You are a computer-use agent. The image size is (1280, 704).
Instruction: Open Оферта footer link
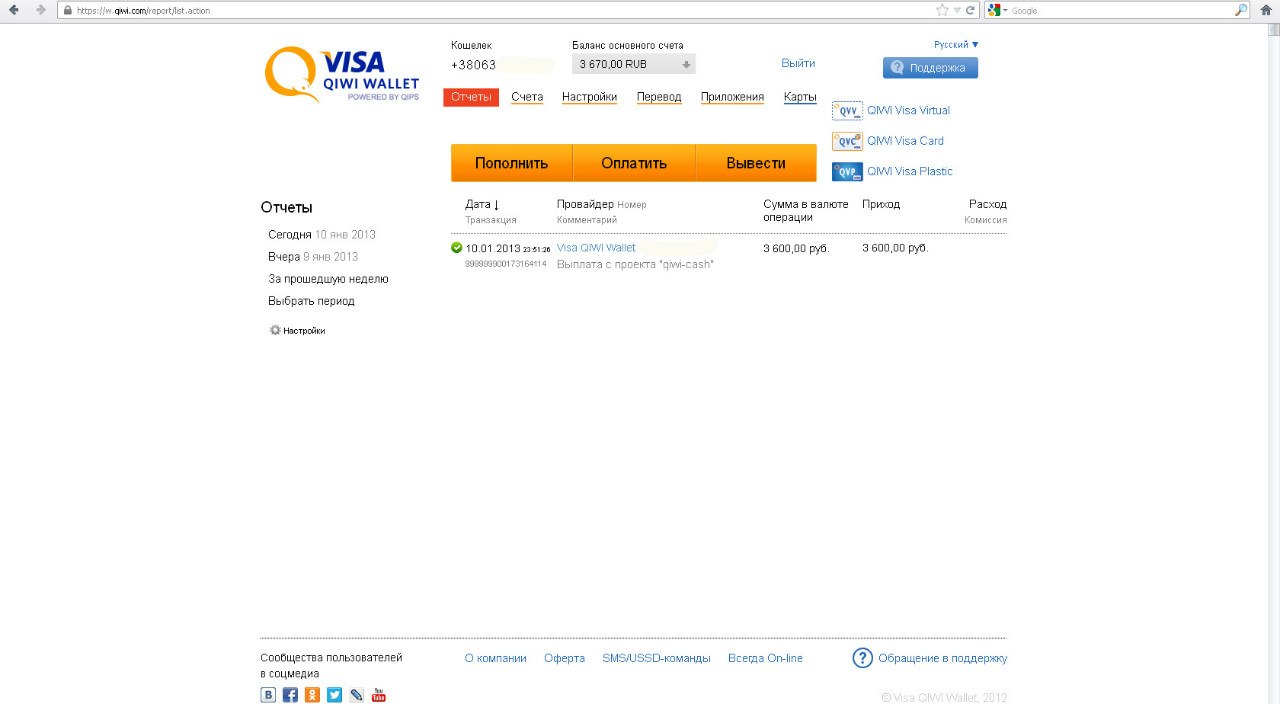click(565, 658)
